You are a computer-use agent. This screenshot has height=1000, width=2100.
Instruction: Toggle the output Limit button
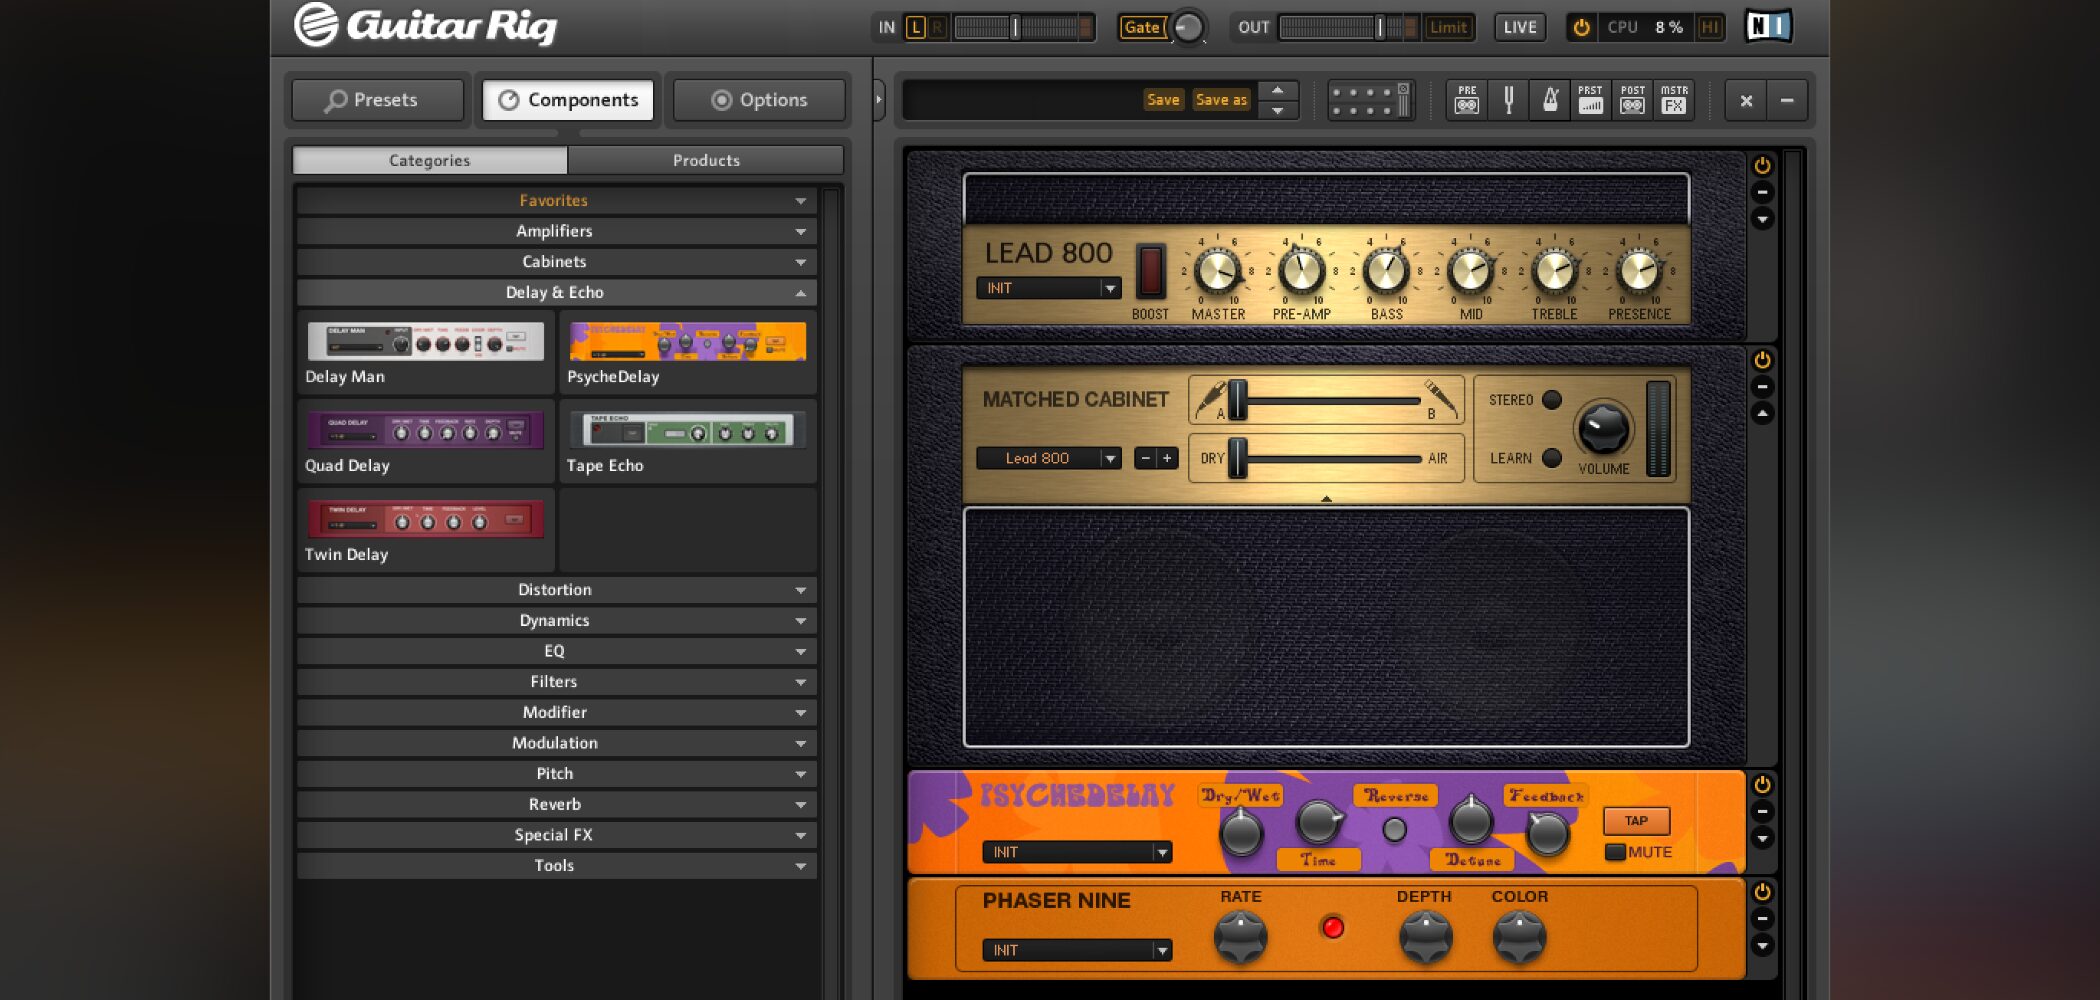tap(1447, 27)
